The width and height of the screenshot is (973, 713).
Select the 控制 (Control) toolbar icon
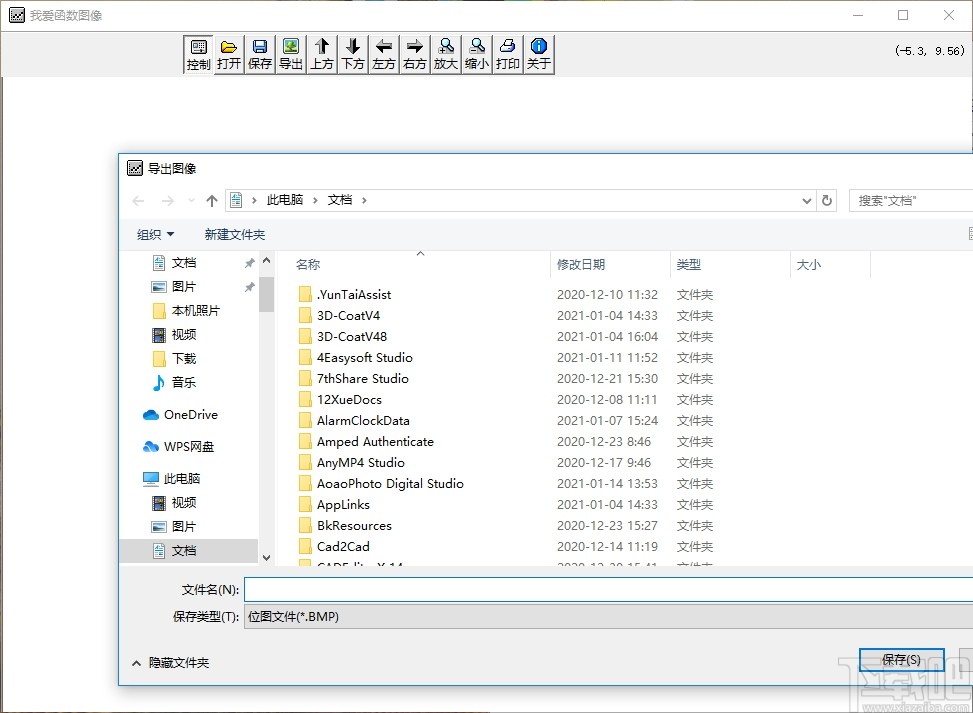(197, 54)
